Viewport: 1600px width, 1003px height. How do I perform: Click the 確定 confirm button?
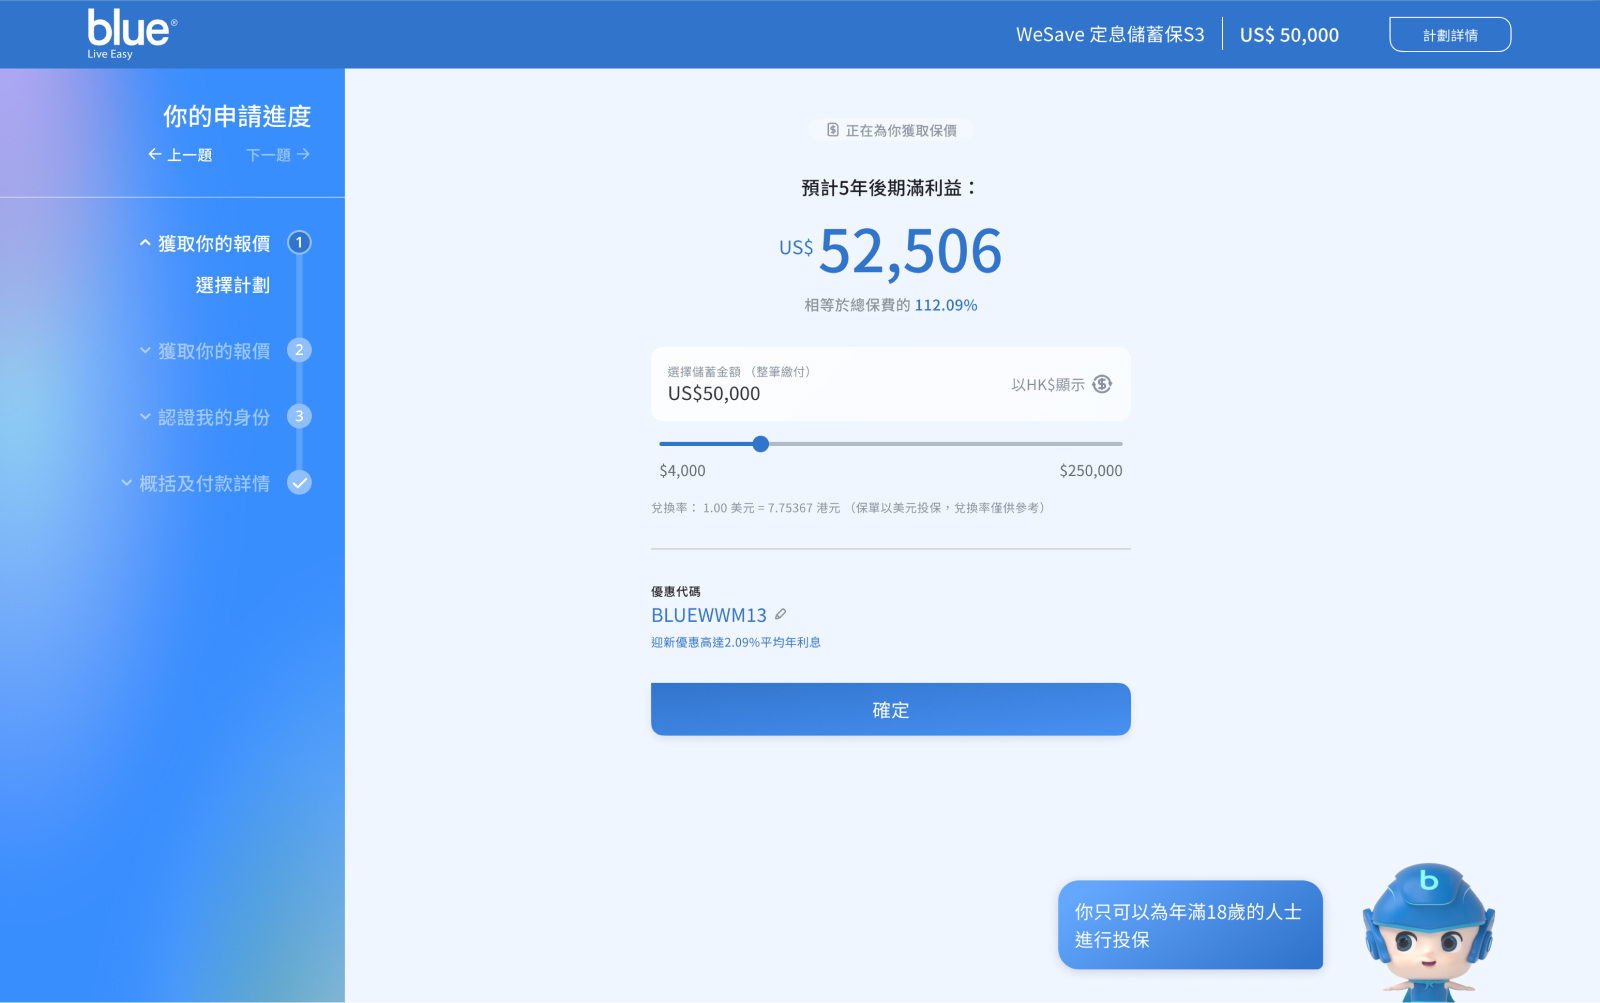891,709
